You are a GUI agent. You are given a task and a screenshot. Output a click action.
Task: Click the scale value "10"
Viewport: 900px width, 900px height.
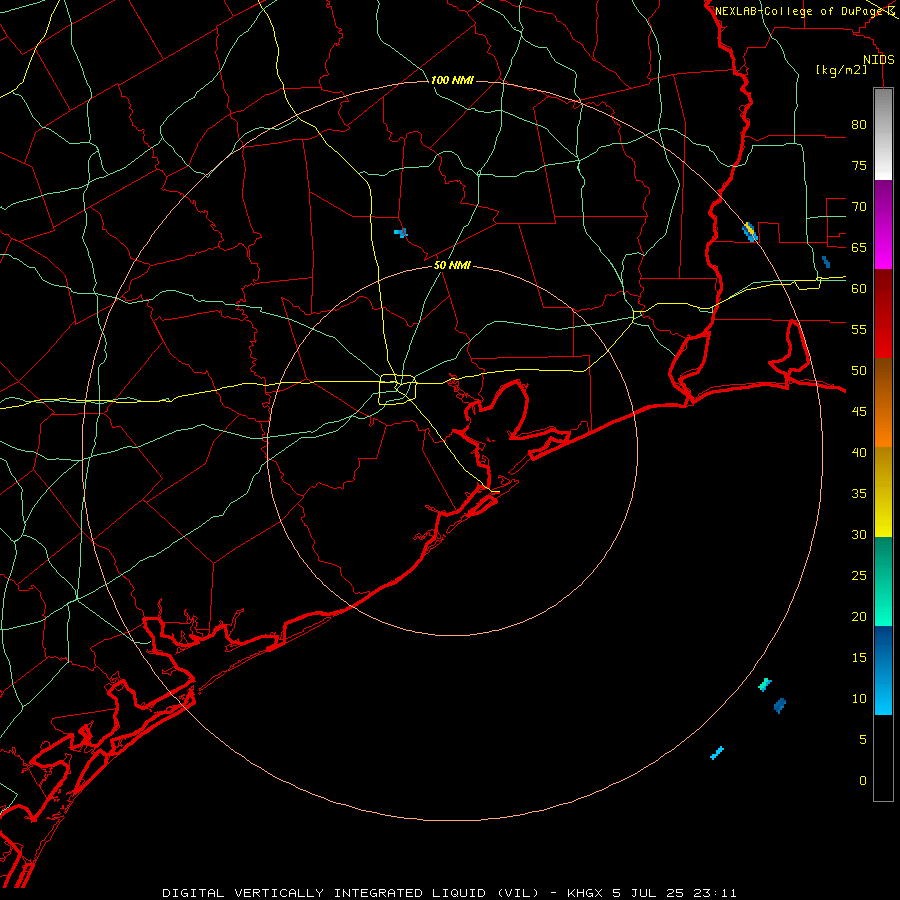(x=859, y=699)
